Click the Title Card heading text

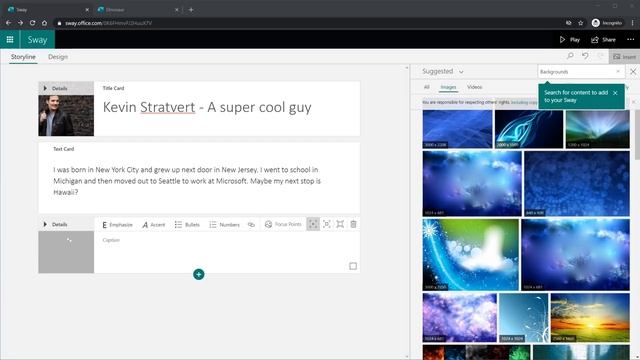(x=207, y=107)
